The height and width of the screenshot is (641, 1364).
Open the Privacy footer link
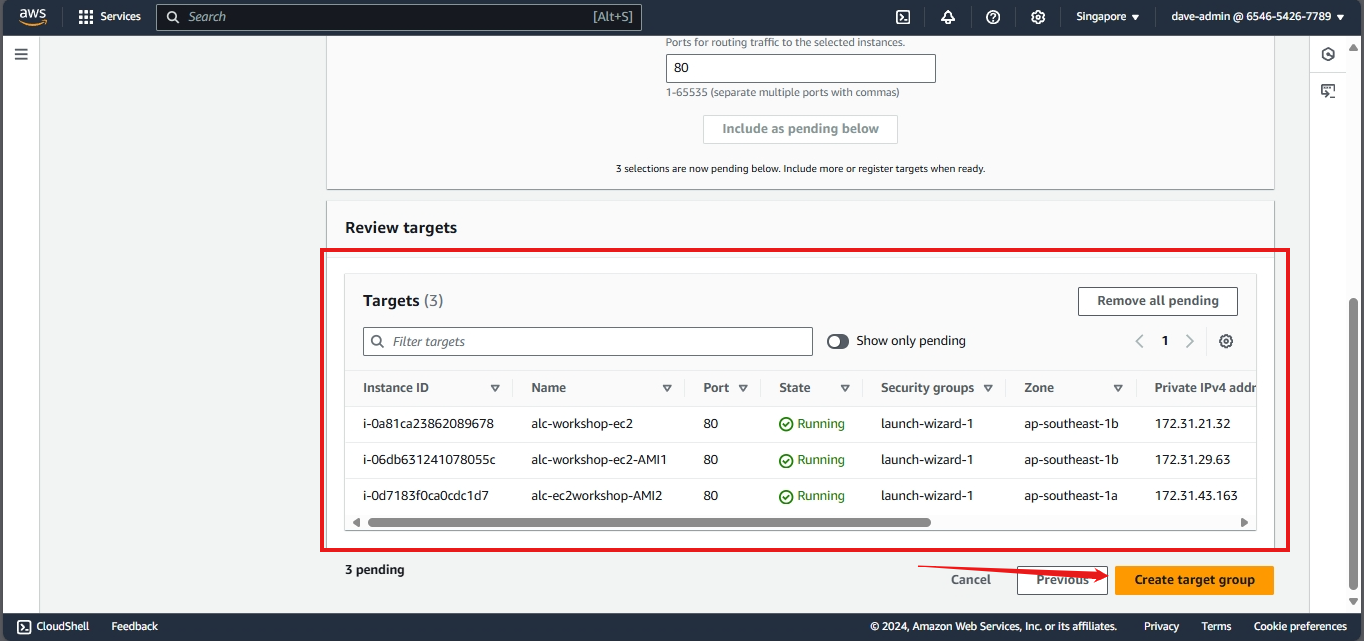pos(1161,626)
